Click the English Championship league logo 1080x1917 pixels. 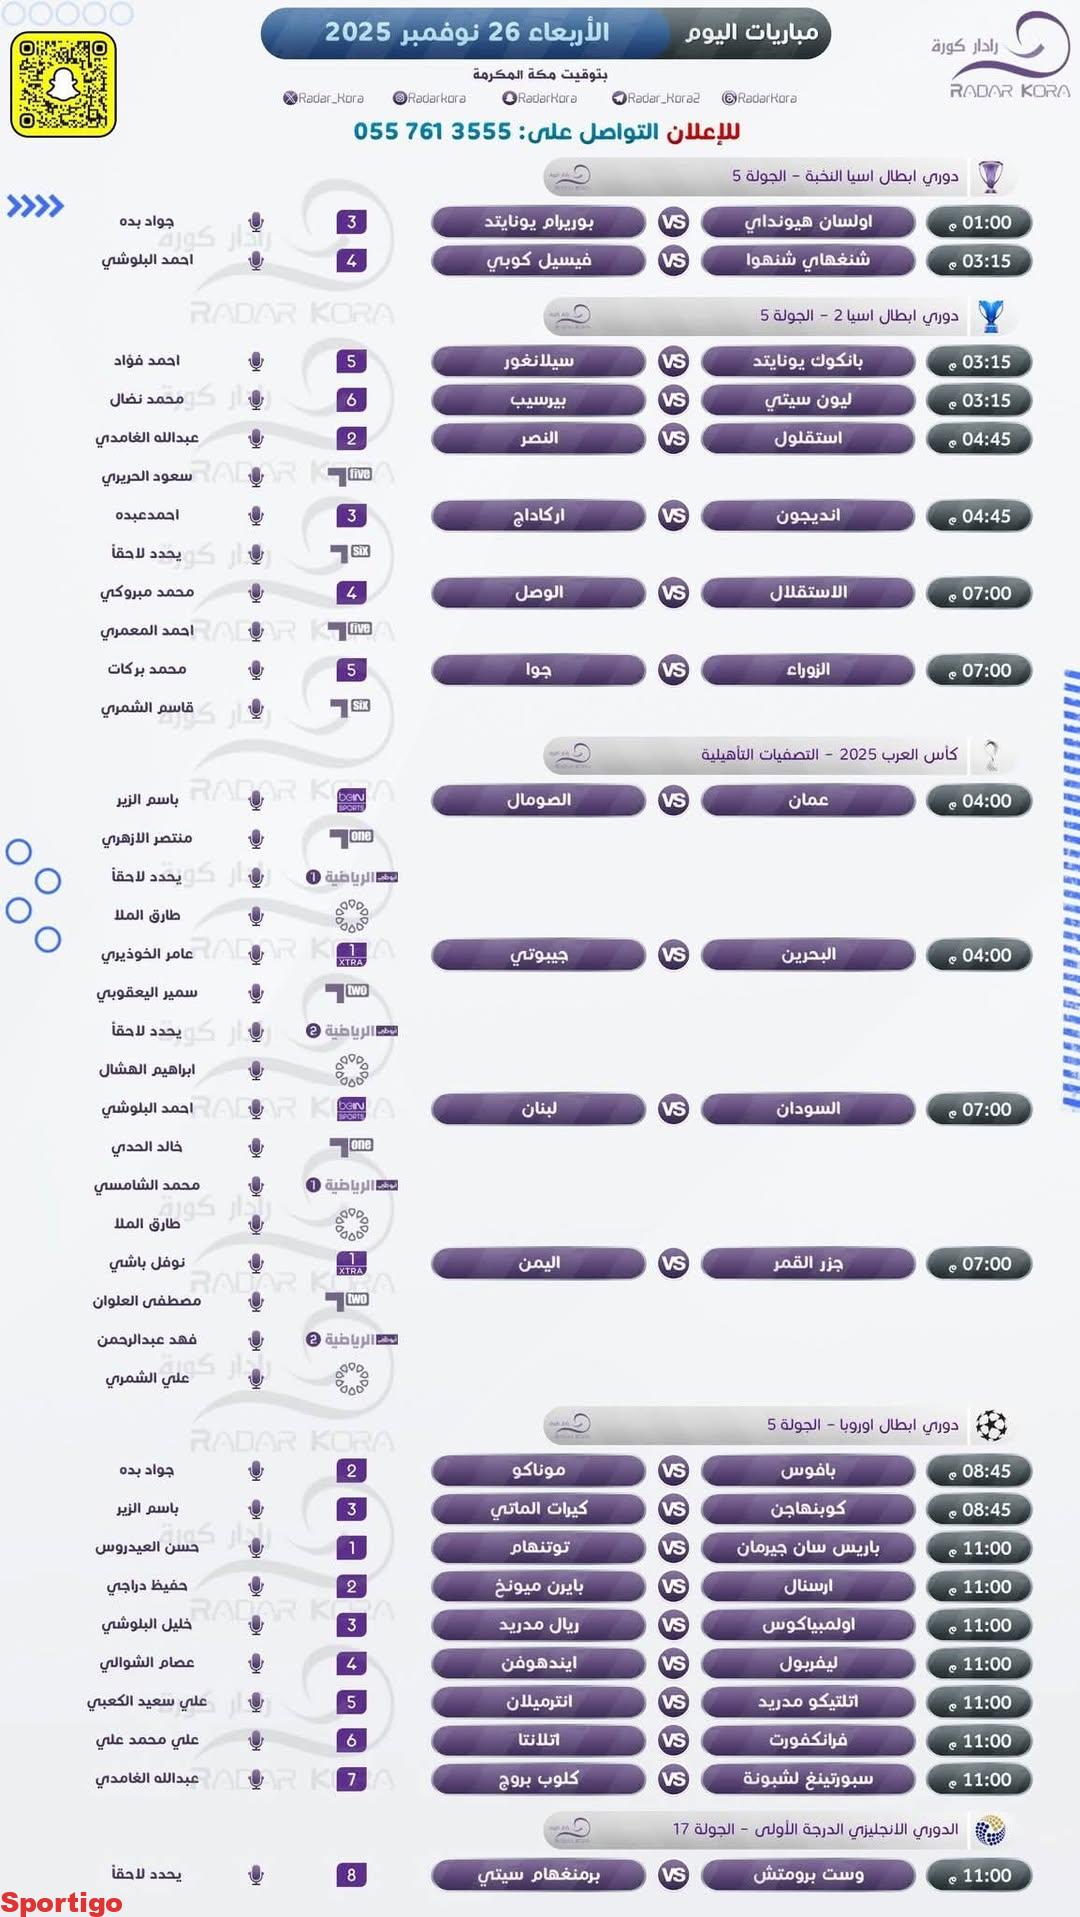tap(990, 1829)
